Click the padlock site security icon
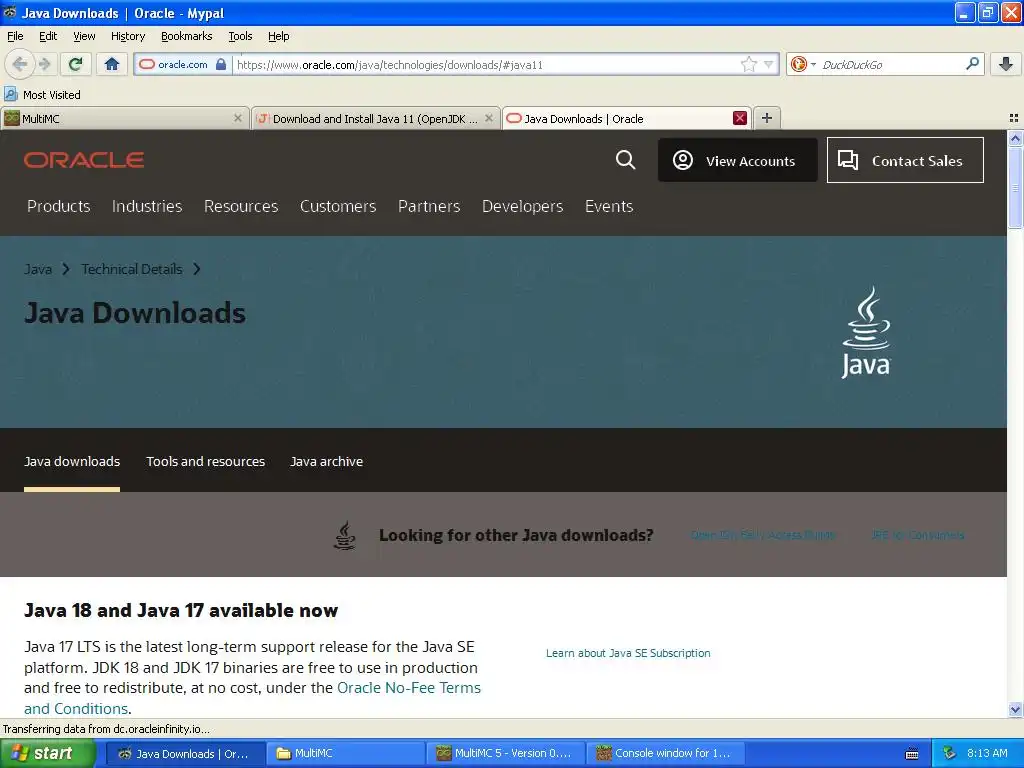Viewport: 1024px width, 768px height. pyautogui.click(x=221, y=64)
